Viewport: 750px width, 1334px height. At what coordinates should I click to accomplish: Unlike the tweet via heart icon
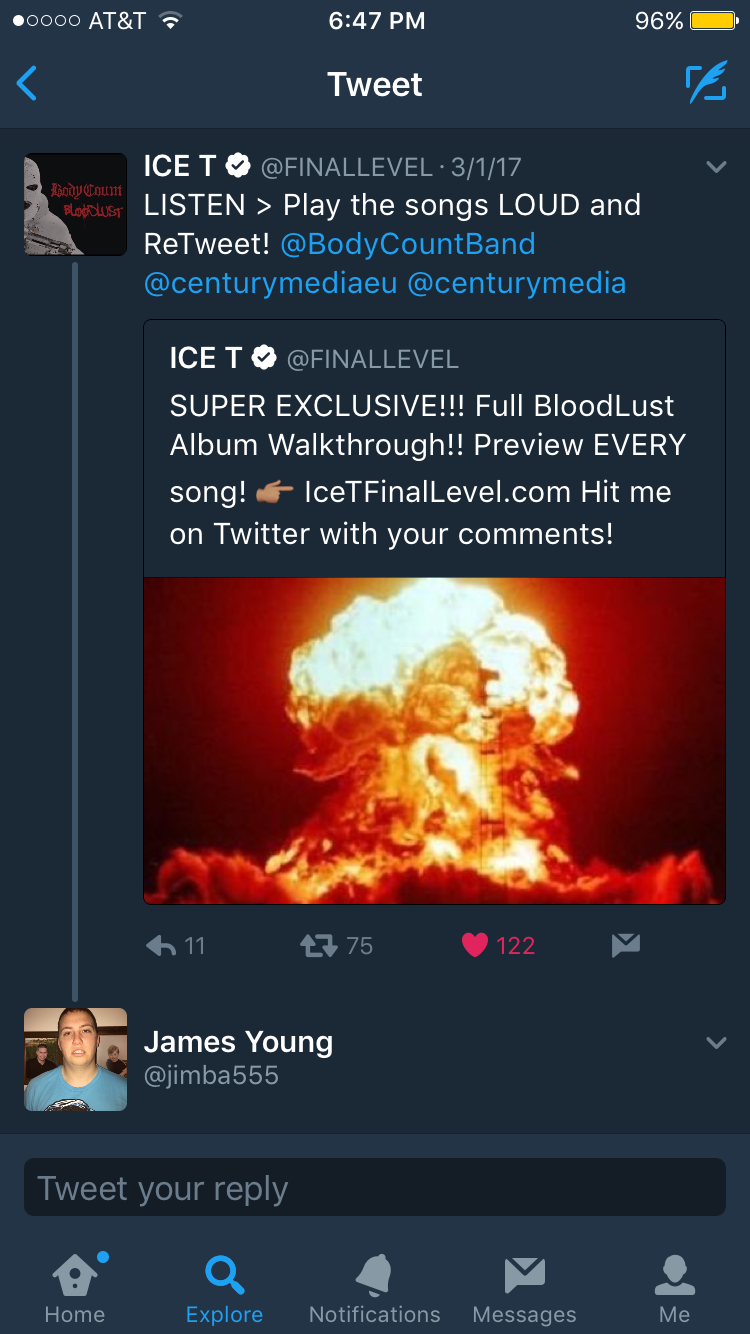coord(475,945)
